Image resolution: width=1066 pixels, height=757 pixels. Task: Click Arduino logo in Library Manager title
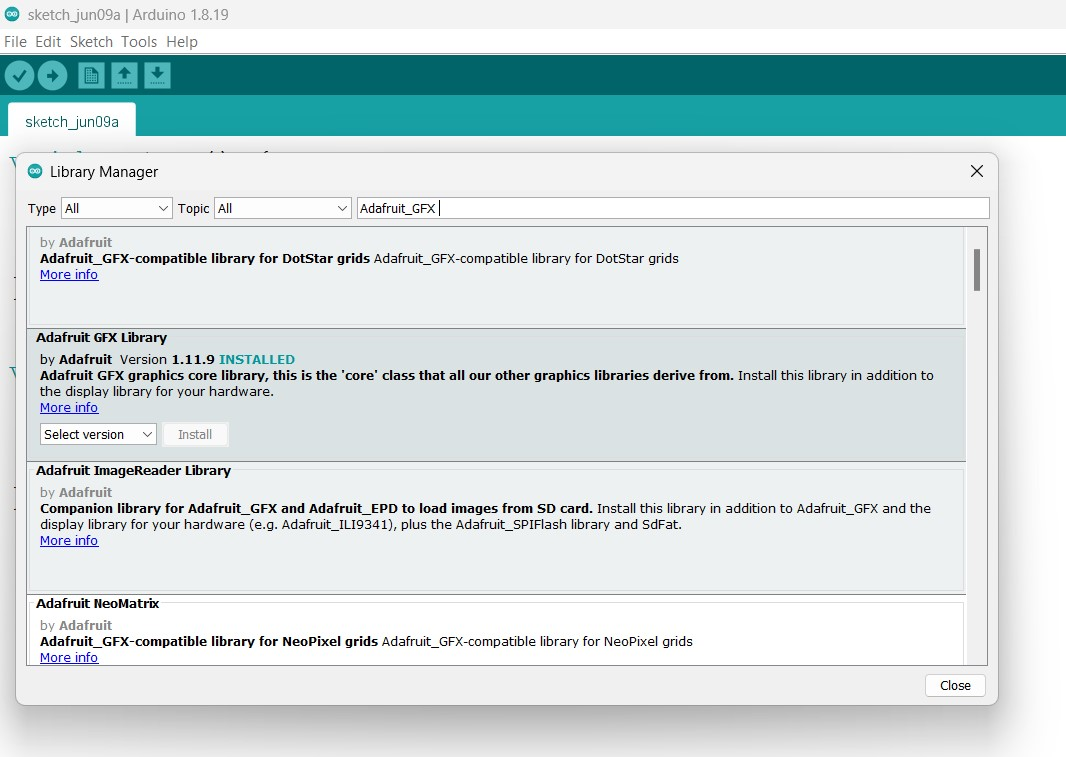[x=35, y=172]
